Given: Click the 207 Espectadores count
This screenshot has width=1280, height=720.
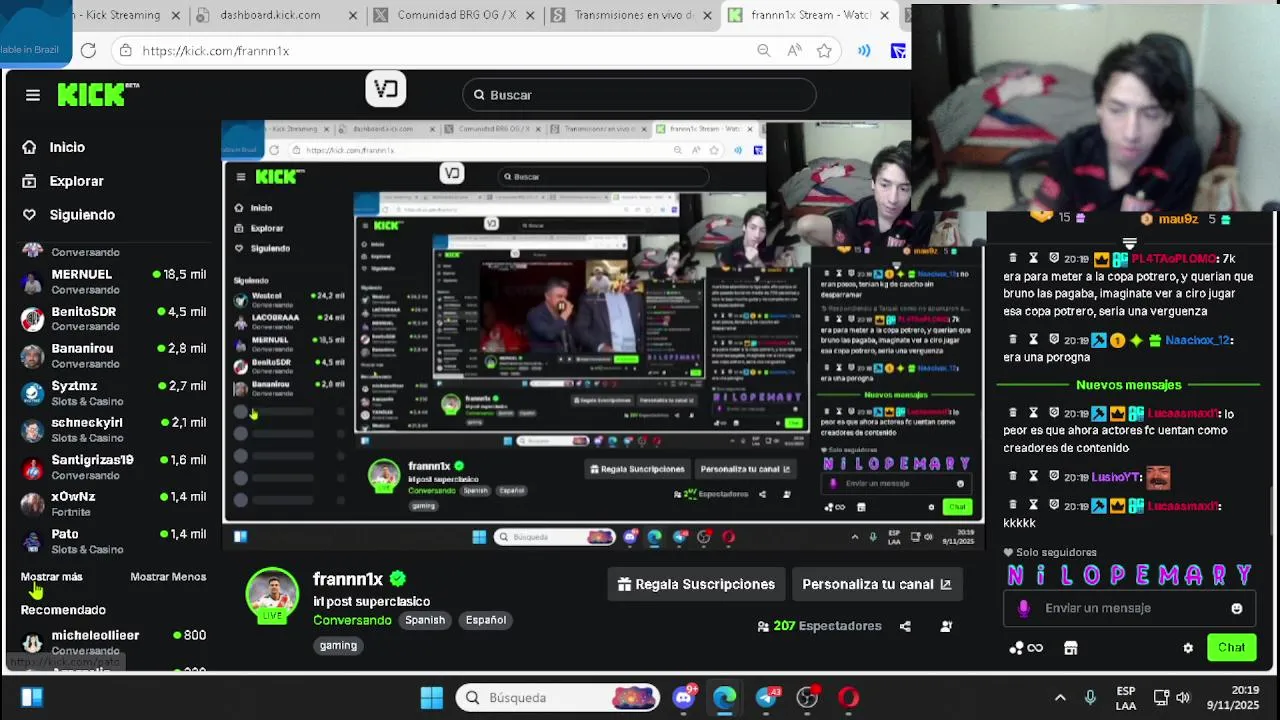Looking at the screenshot, I should pyautogui.click(x=820, y=626).
